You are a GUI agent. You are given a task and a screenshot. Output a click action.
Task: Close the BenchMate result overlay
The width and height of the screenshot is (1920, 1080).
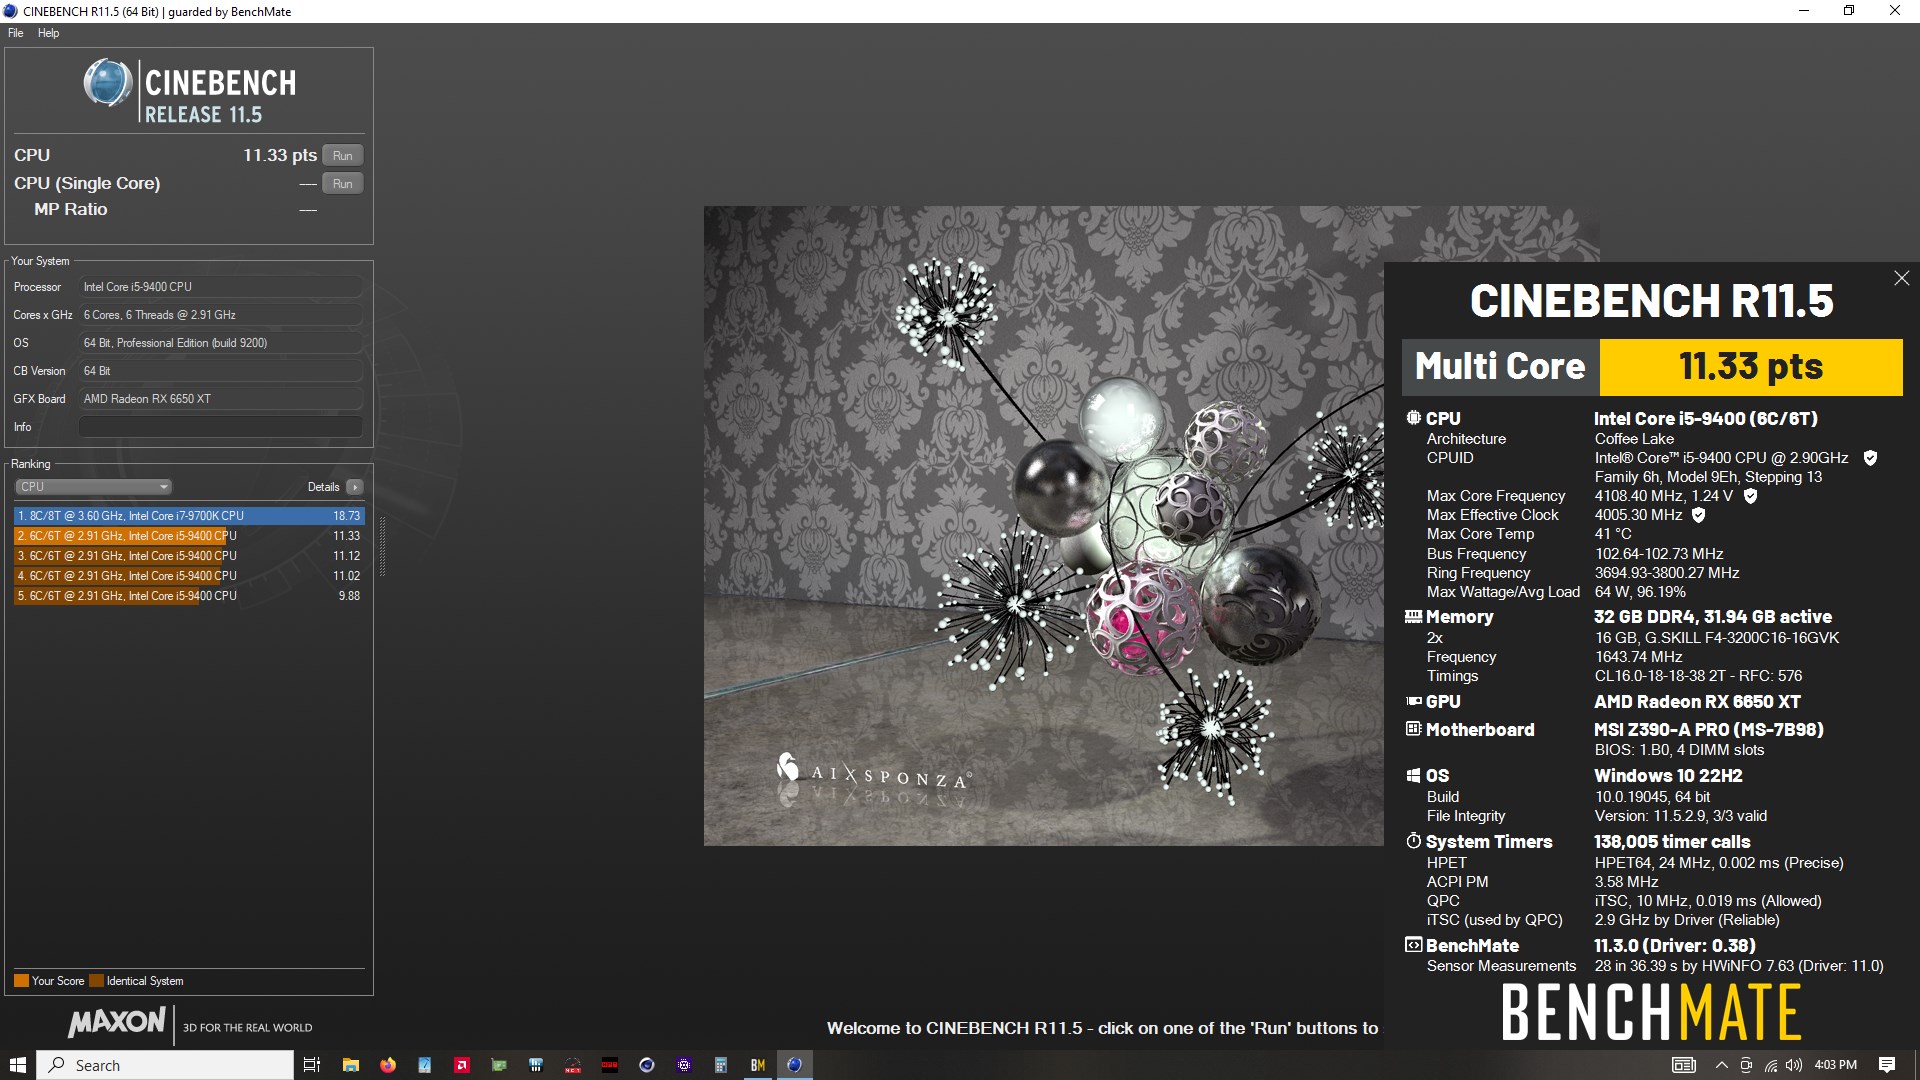[1901, 278]
